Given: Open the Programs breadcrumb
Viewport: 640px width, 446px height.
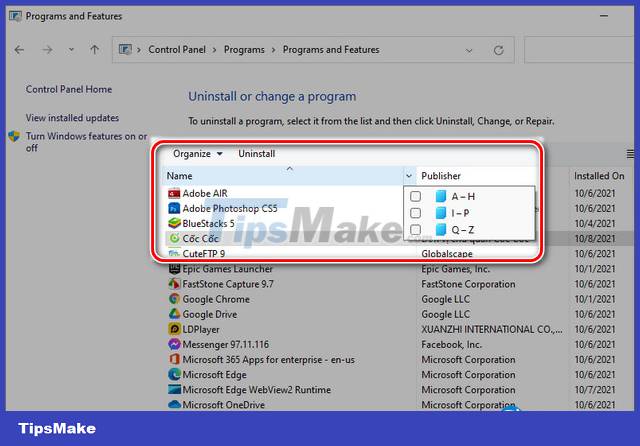Looking at the screenshot, I should 244,50.
